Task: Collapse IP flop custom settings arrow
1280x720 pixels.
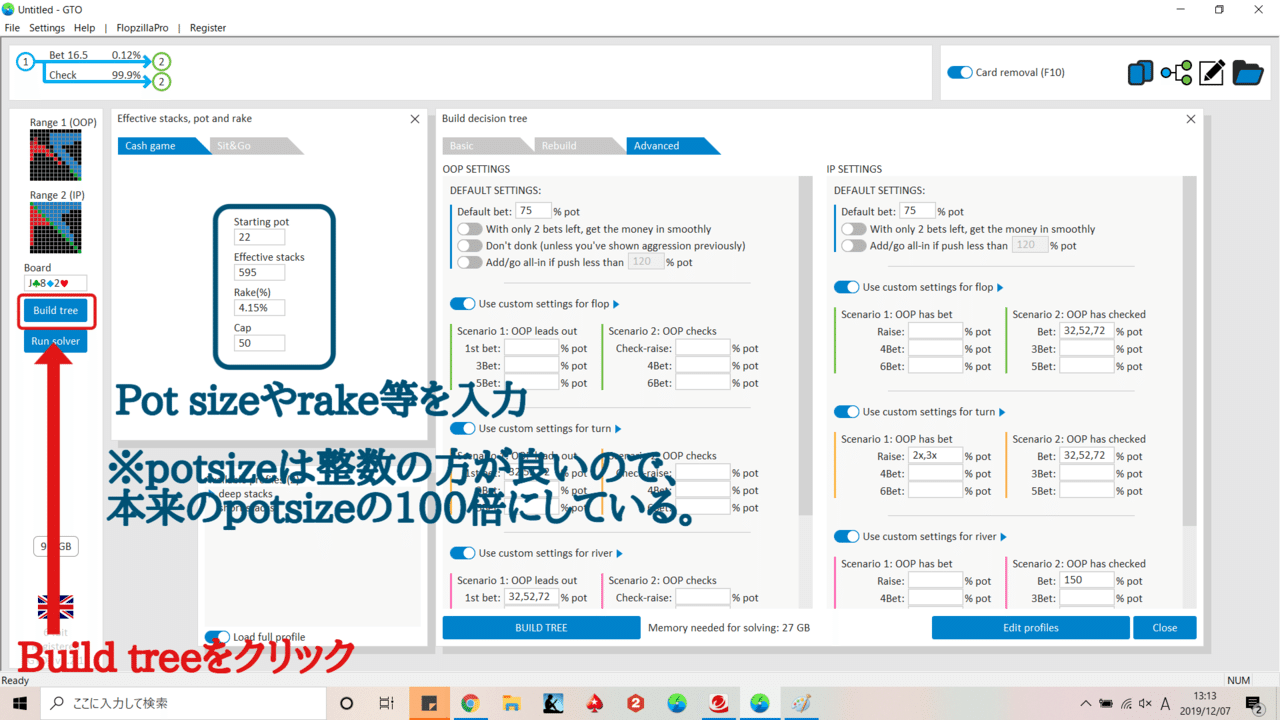Action: pos(1000,287)
